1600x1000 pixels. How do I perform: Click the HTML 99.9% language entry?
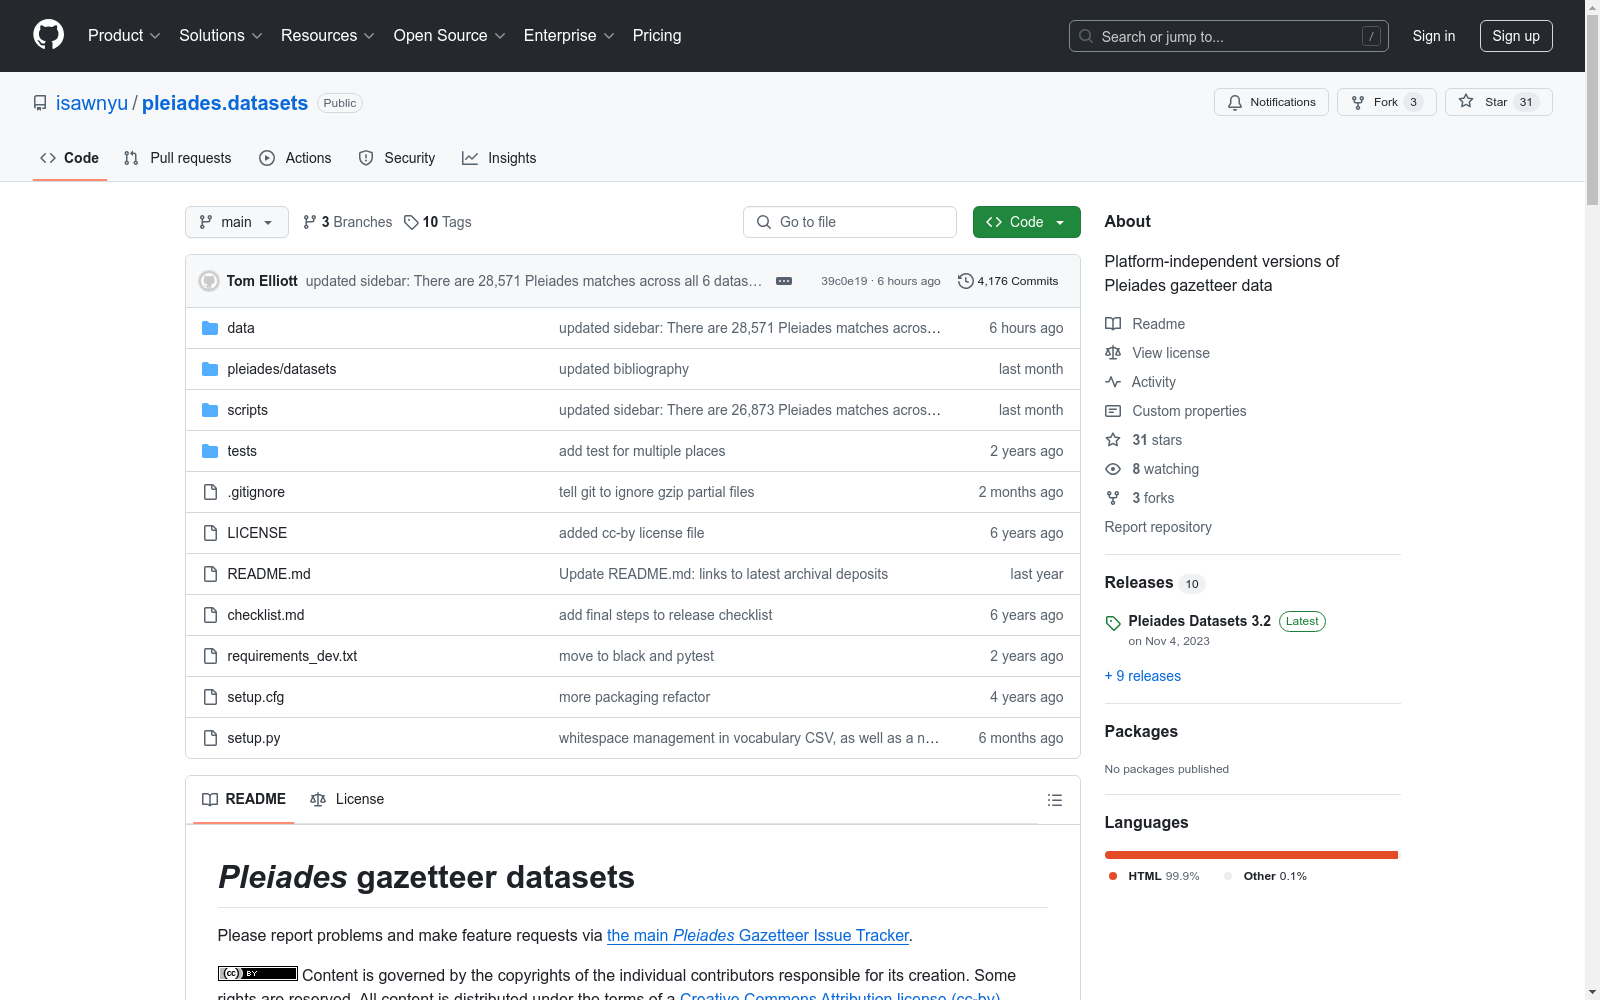1154,876
